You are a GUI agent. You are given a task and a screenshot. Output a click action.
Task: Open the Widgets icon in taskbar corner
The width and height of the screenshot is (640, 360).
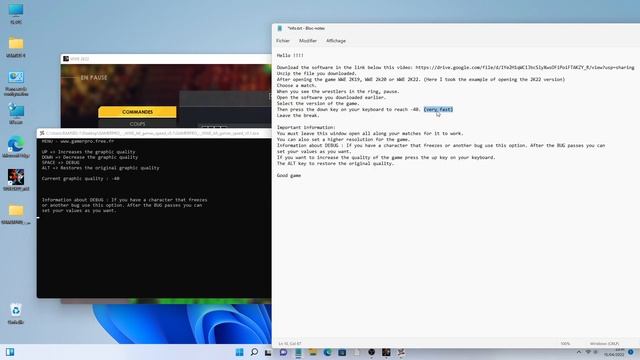[10, 352]
